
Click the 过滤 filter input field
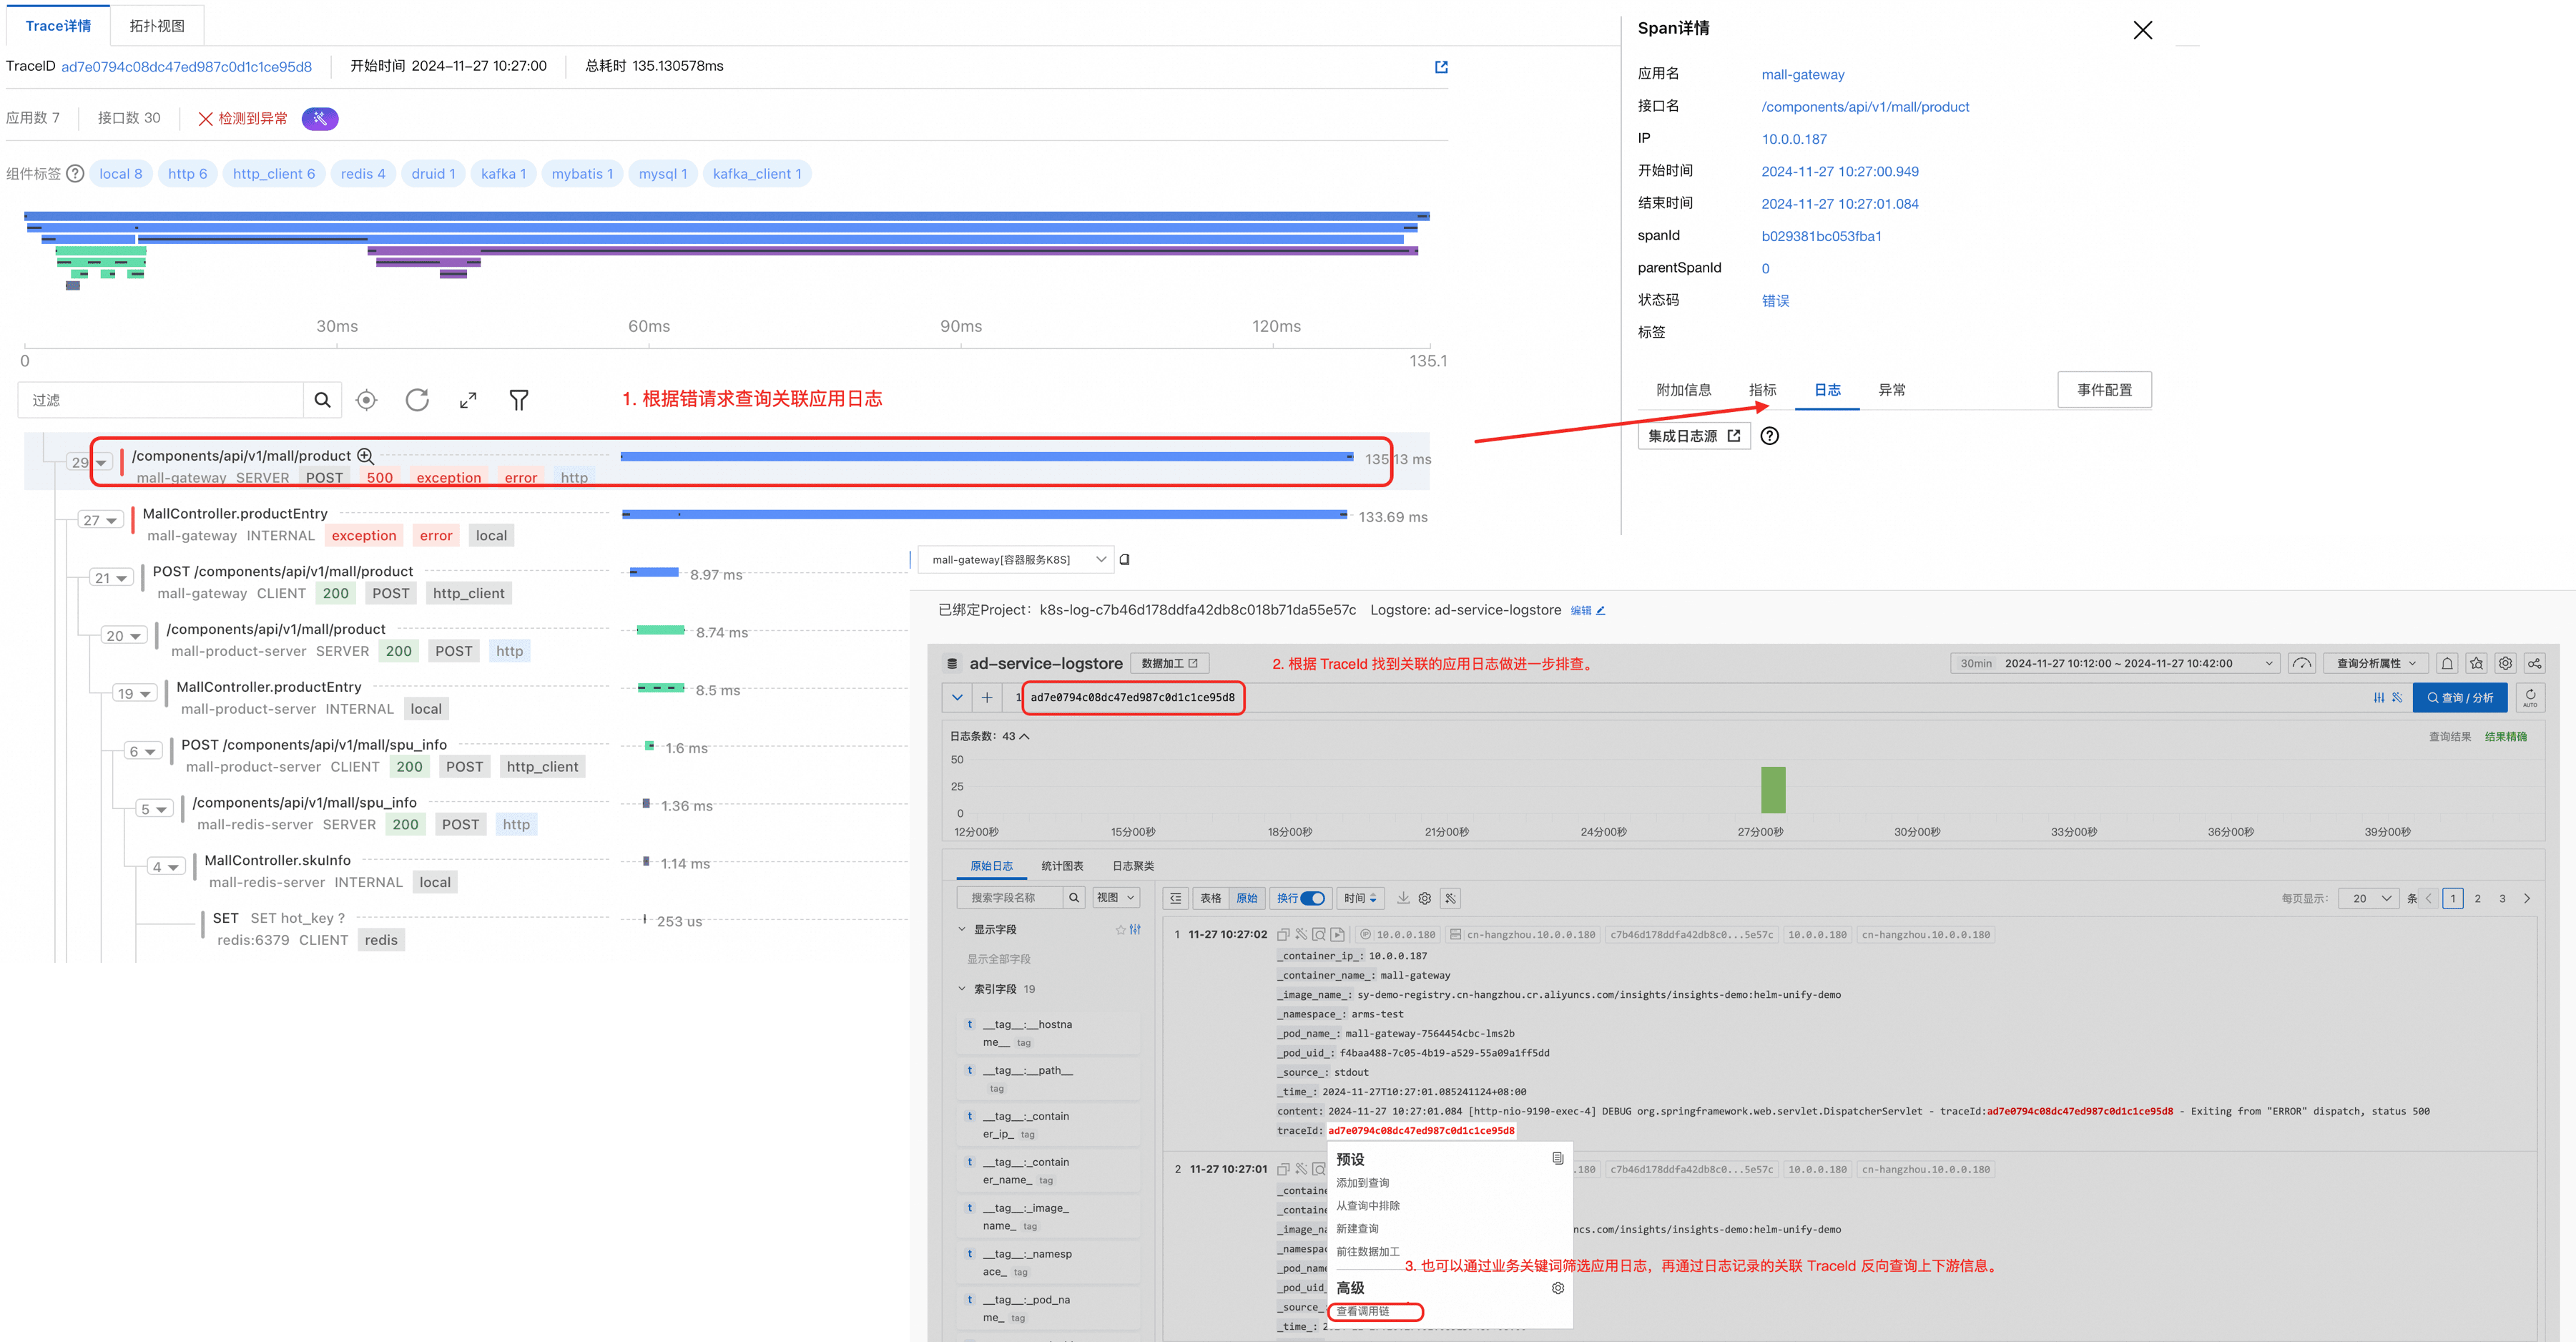[160, 400]
